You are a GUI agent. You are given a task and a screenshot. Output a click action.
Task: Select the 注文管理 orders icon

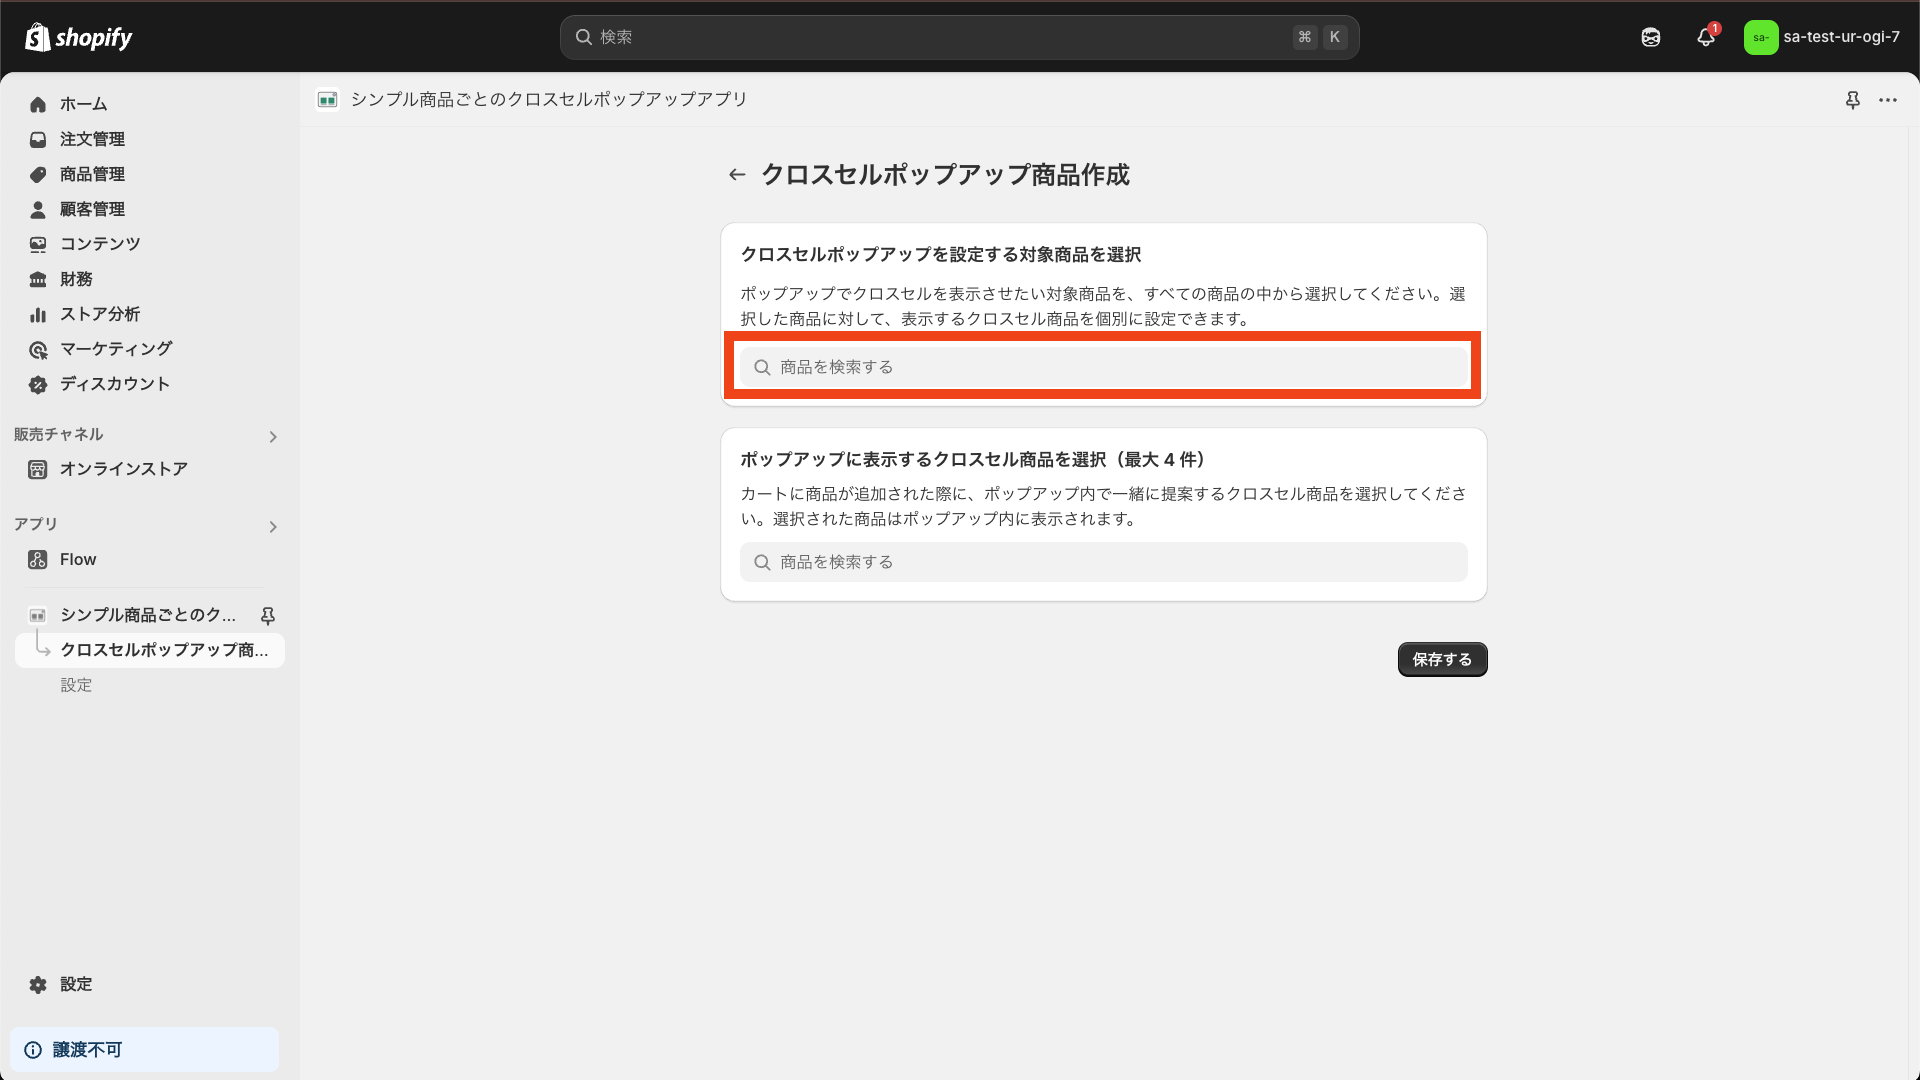[37, 139]
